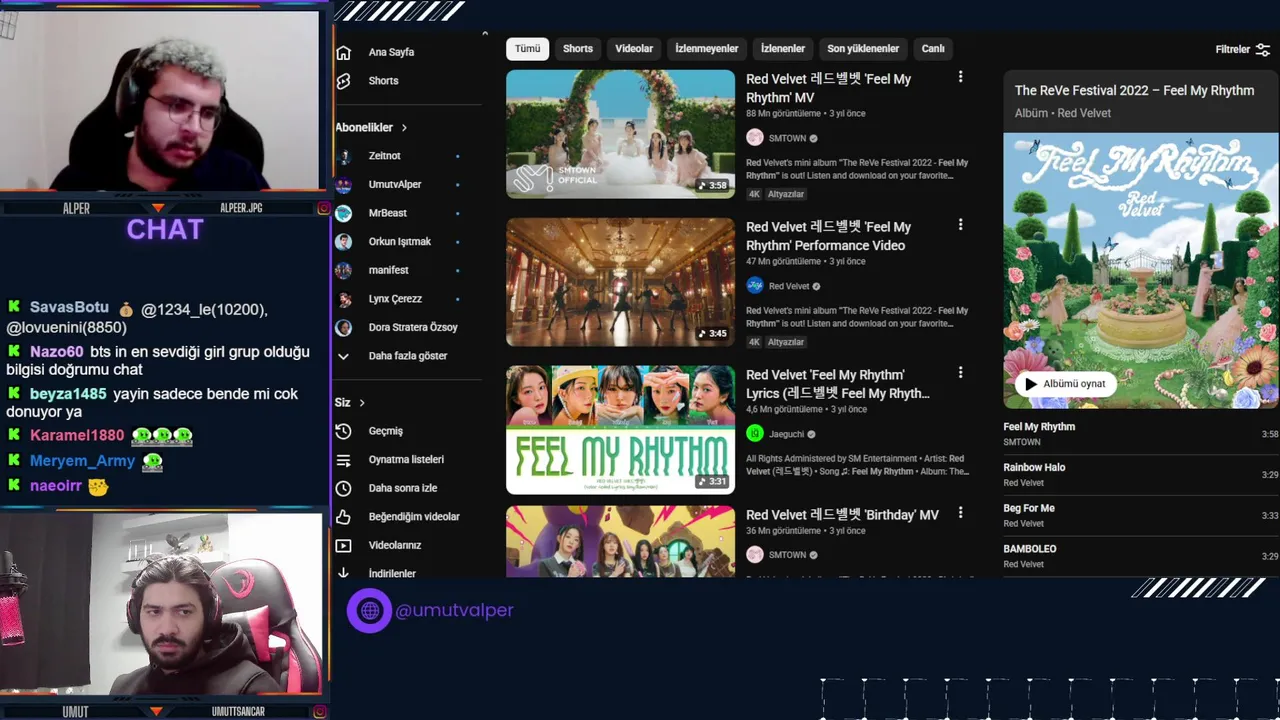Open options menu for Lyrics video
Screen dimensions: 1280x720
[x=960, y=373]
